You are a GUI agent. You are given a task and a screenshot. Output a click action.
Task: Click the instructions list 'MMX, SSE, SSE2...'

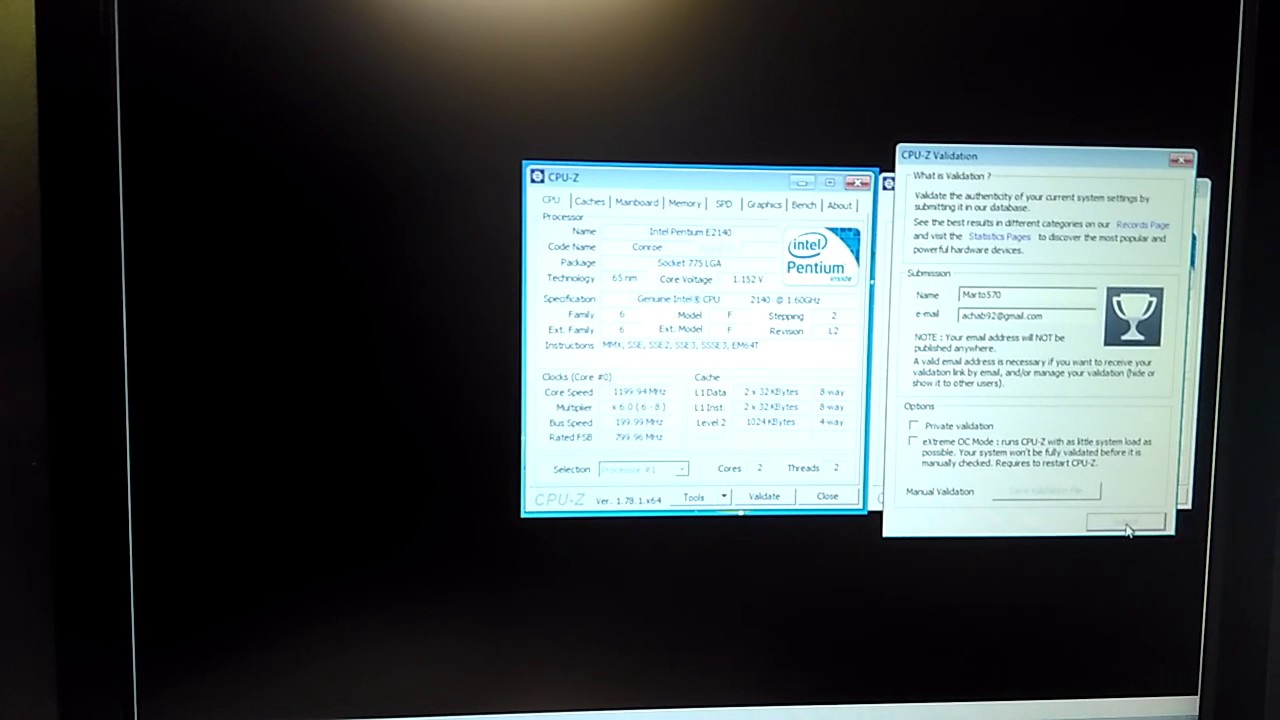(x=680, y=345)
